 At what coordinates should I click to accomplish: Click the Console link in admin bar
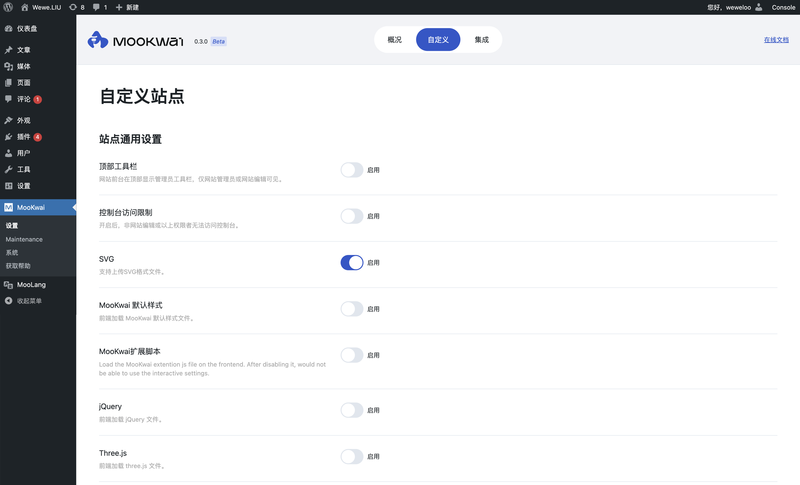[783, 7]
